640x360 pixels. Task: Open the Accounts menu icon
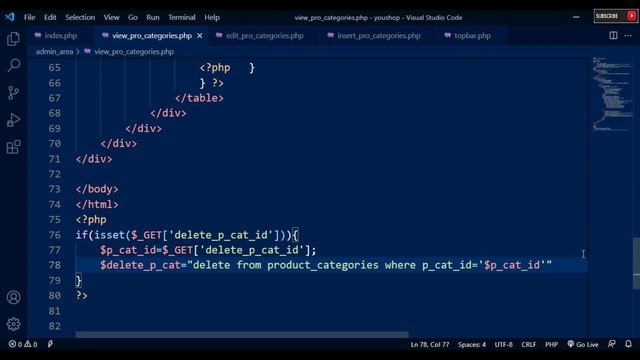pos(13,297)
